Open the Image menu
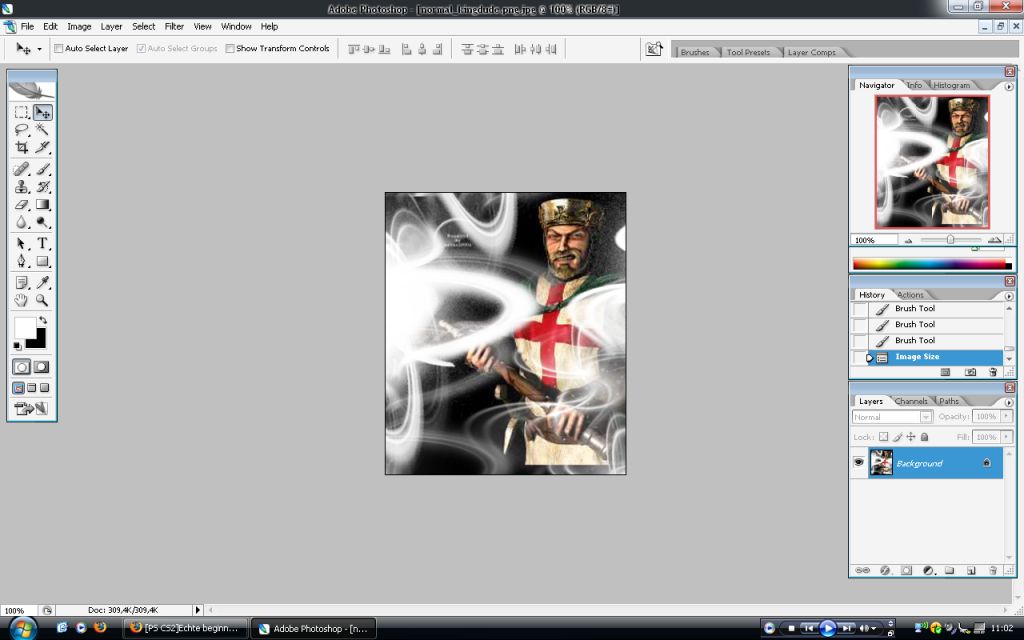 point(79,27)
